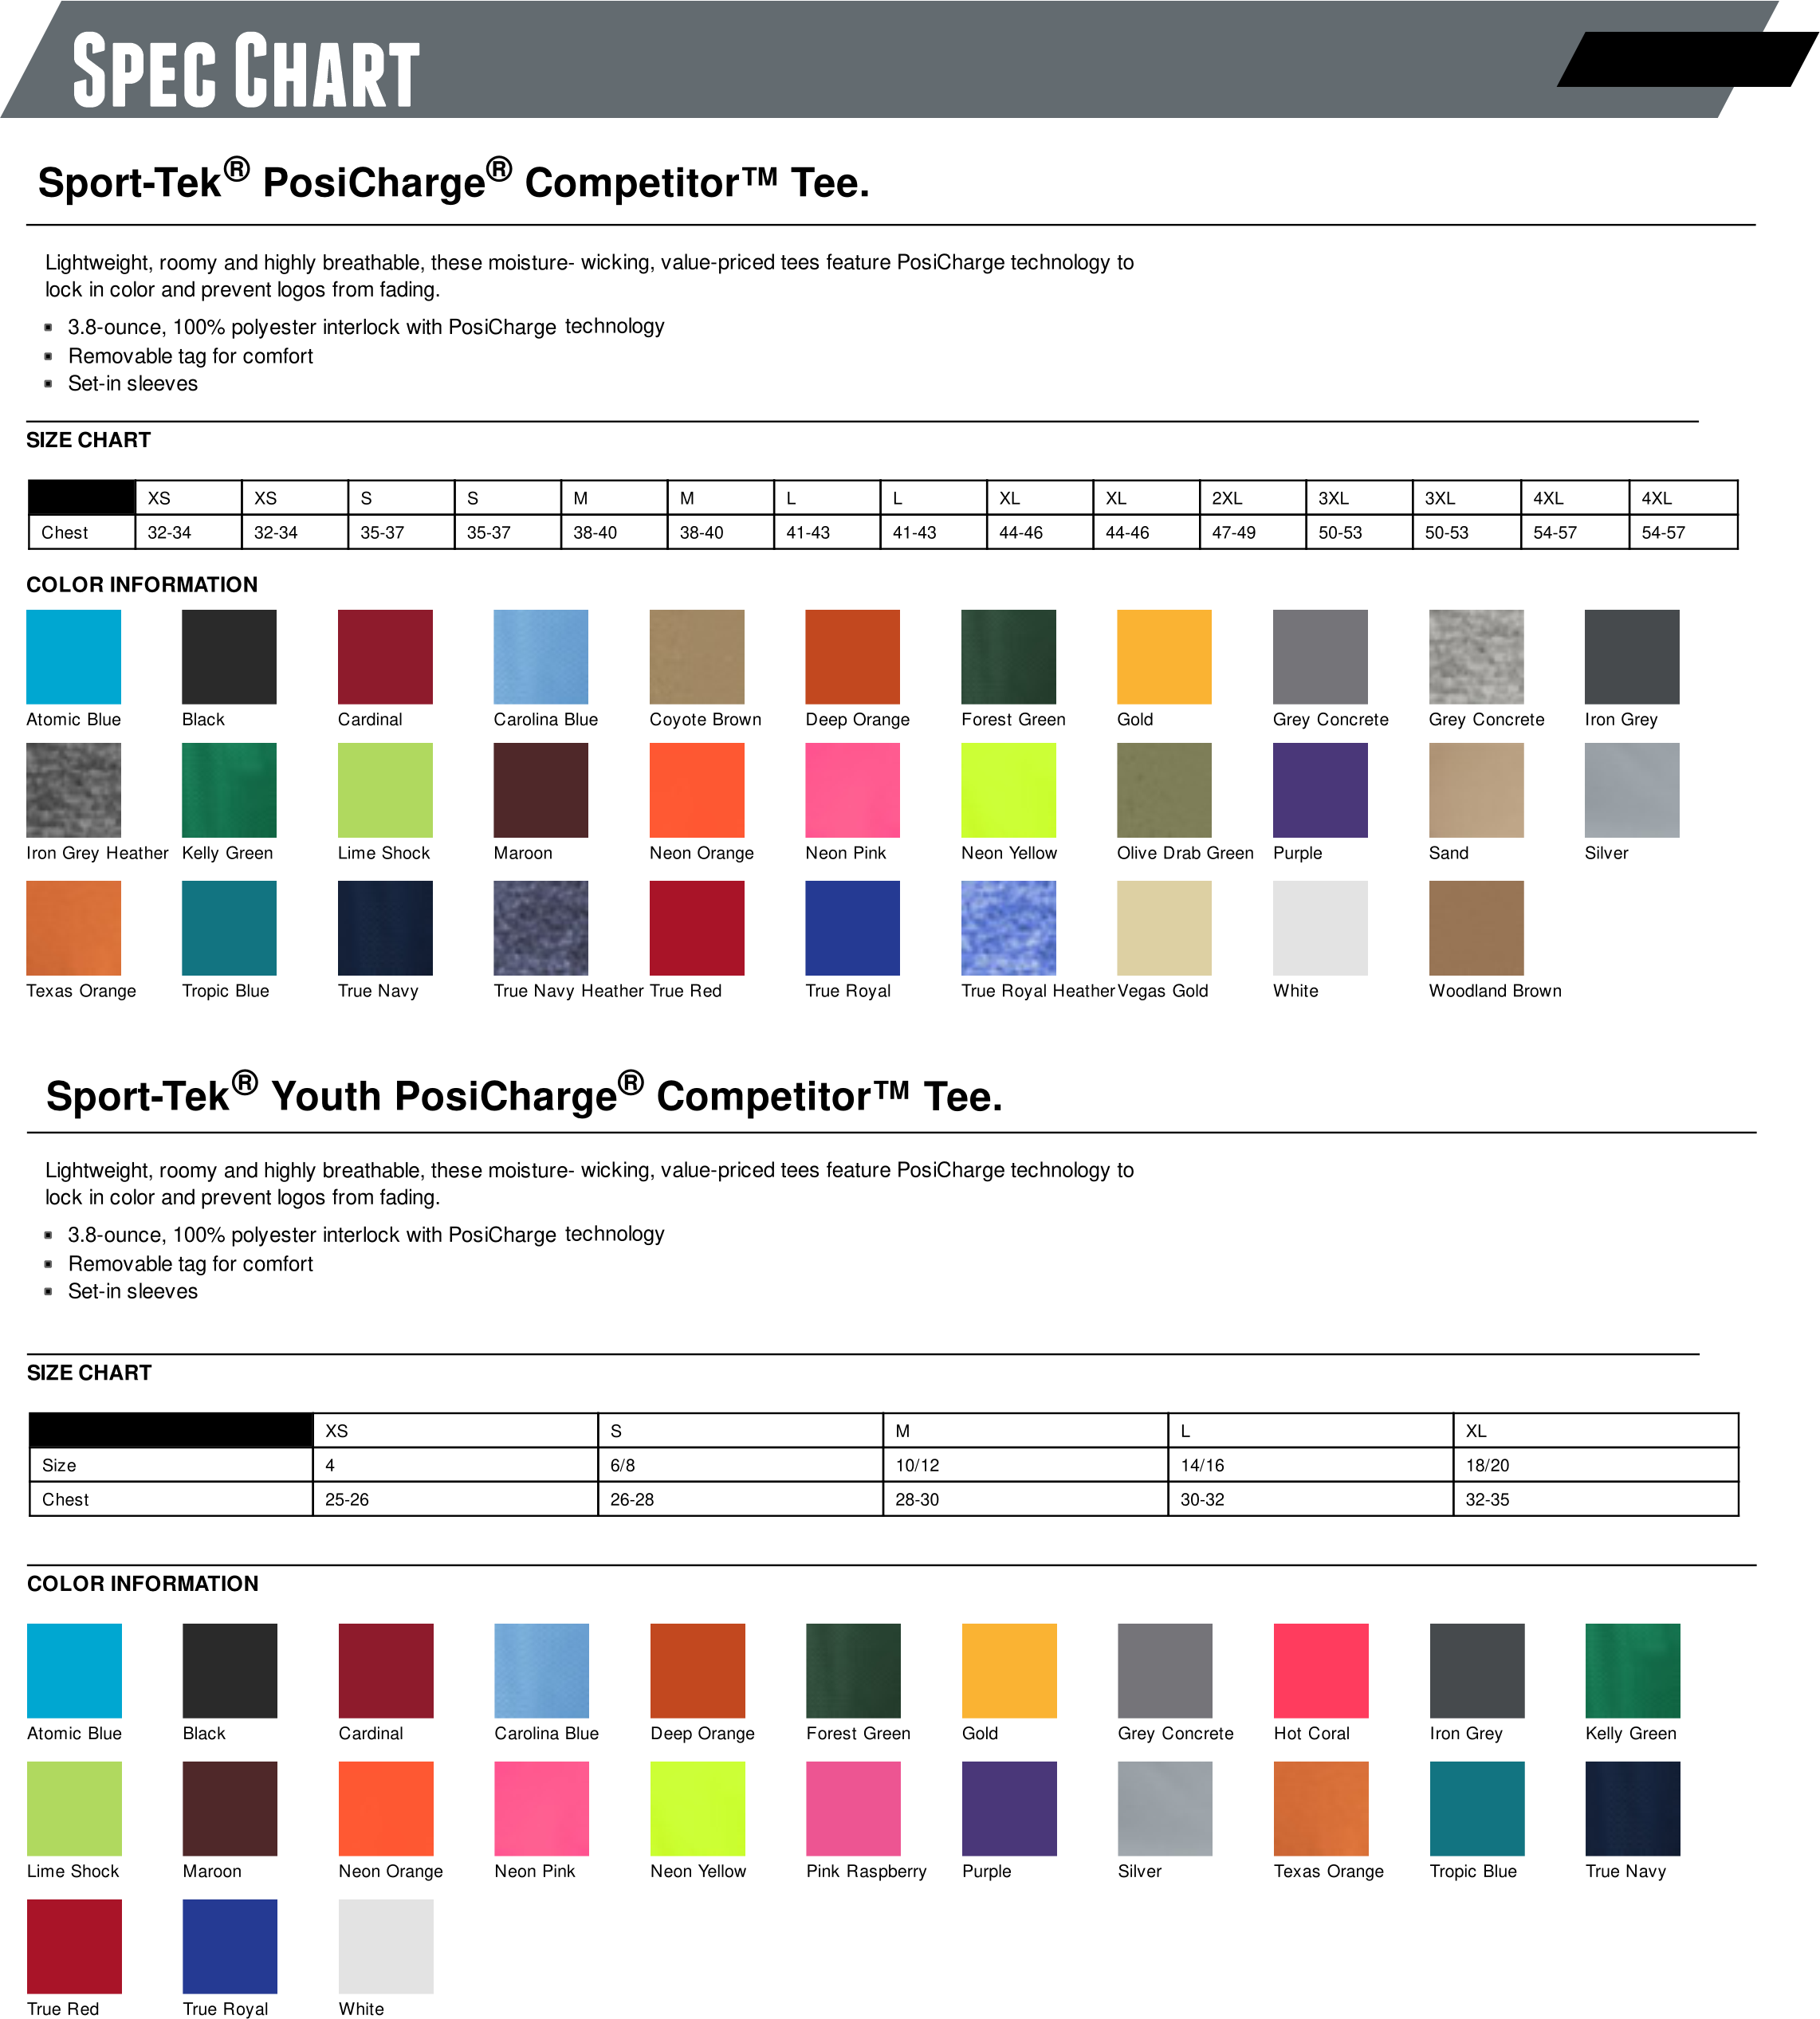The height and width of the screenshot is (2019, 1820).
Task: Select the adult section True Royal swatch
Action: [x=852, y=928]
